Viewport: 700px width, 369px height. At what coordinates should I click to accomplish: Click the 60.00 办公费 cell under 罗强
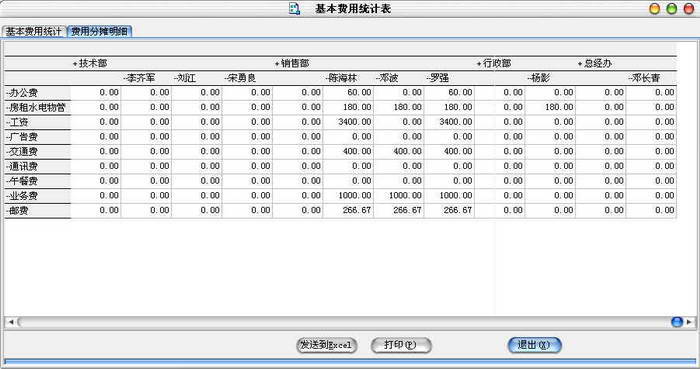(449, 92)
